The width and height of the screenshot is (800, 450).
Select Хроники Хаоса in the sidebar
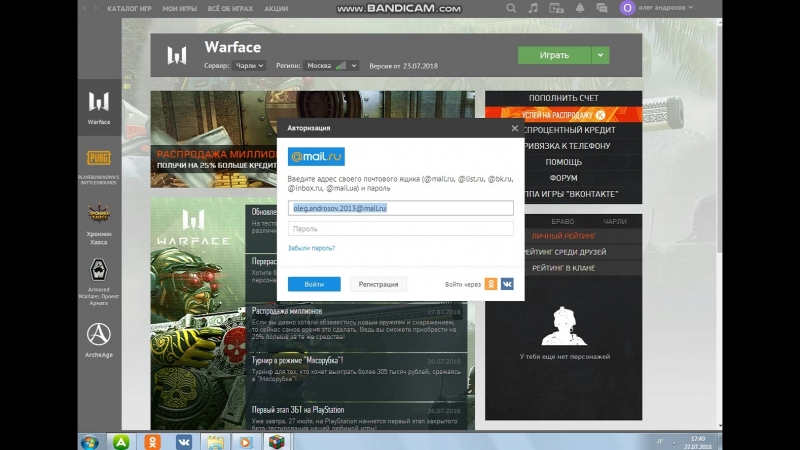(99, 224)
